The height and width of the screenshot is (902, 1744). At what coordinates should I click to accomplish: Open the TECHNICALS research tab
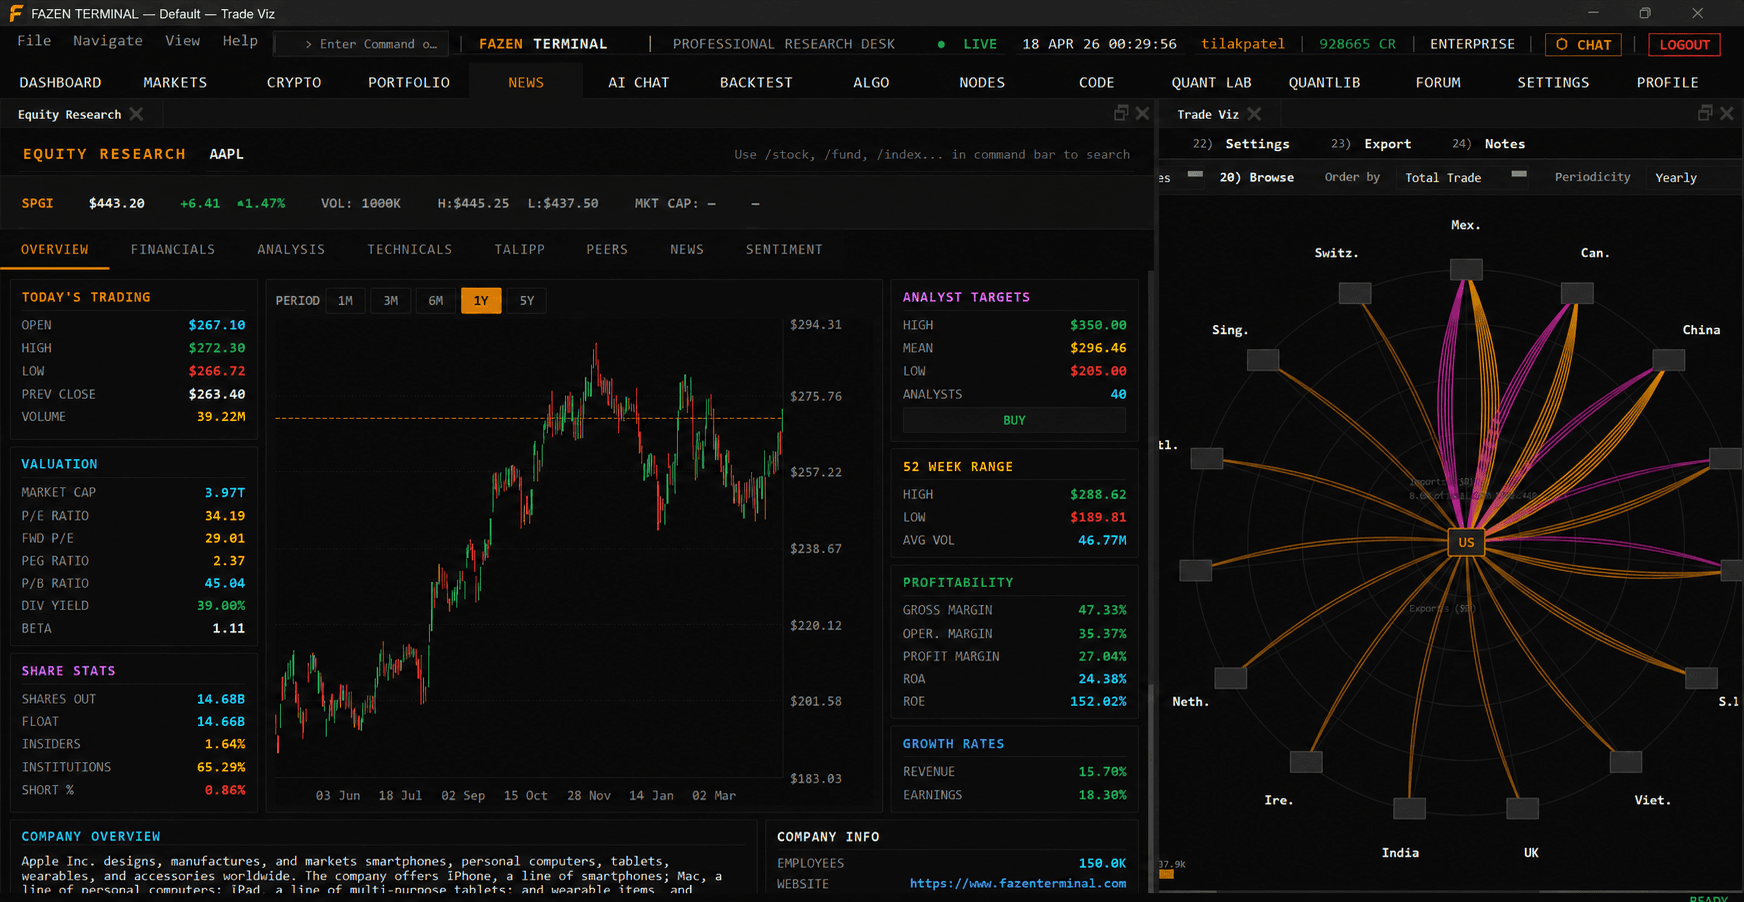410,249
